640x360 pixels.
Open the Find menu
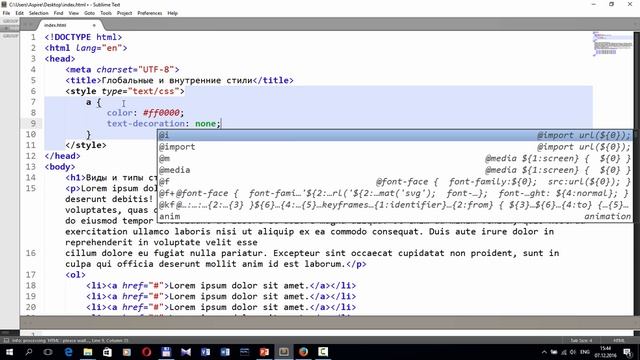click(58, 13)
